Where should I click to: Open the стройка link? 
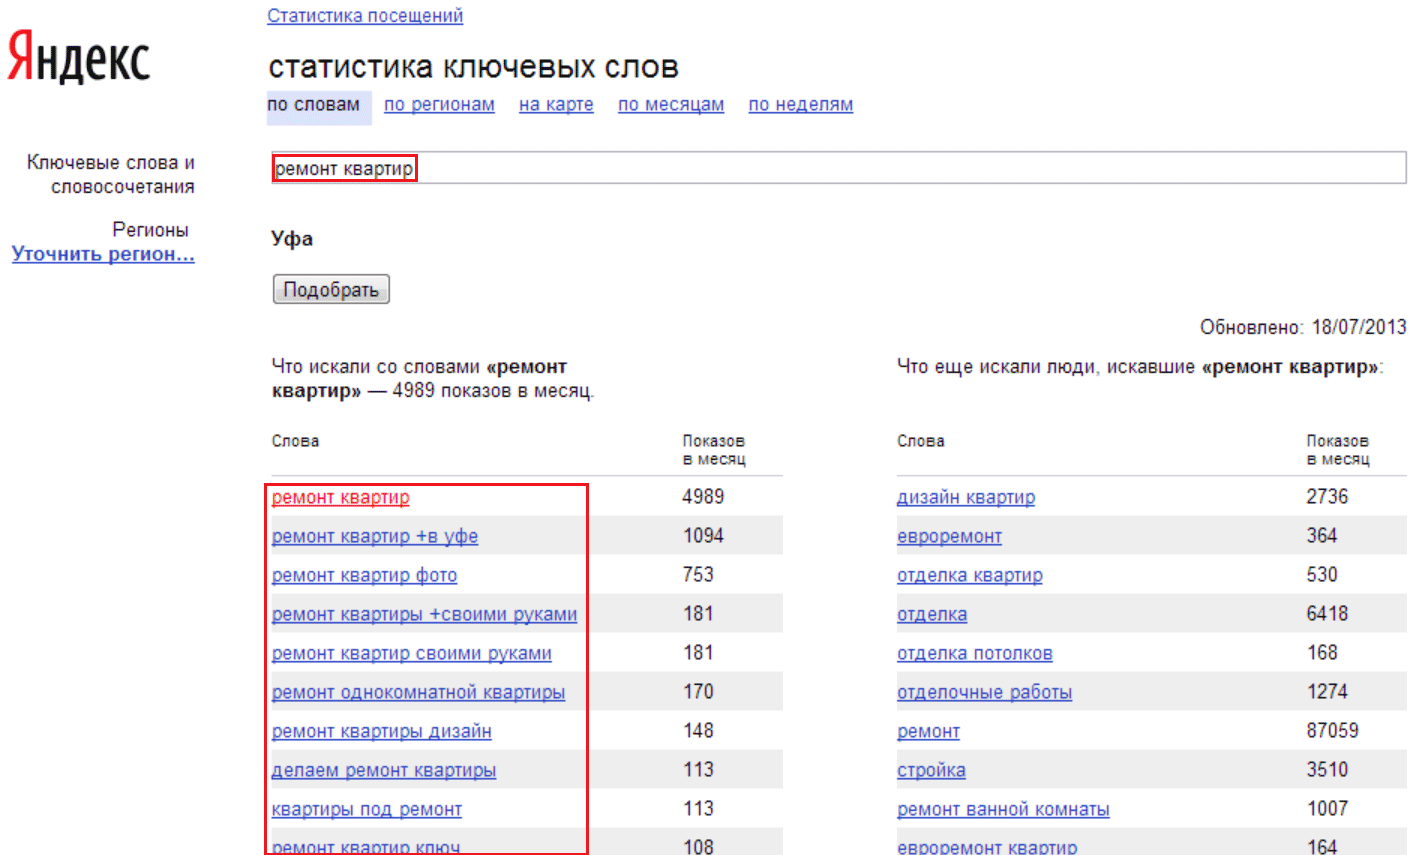[x=931, y=771]
